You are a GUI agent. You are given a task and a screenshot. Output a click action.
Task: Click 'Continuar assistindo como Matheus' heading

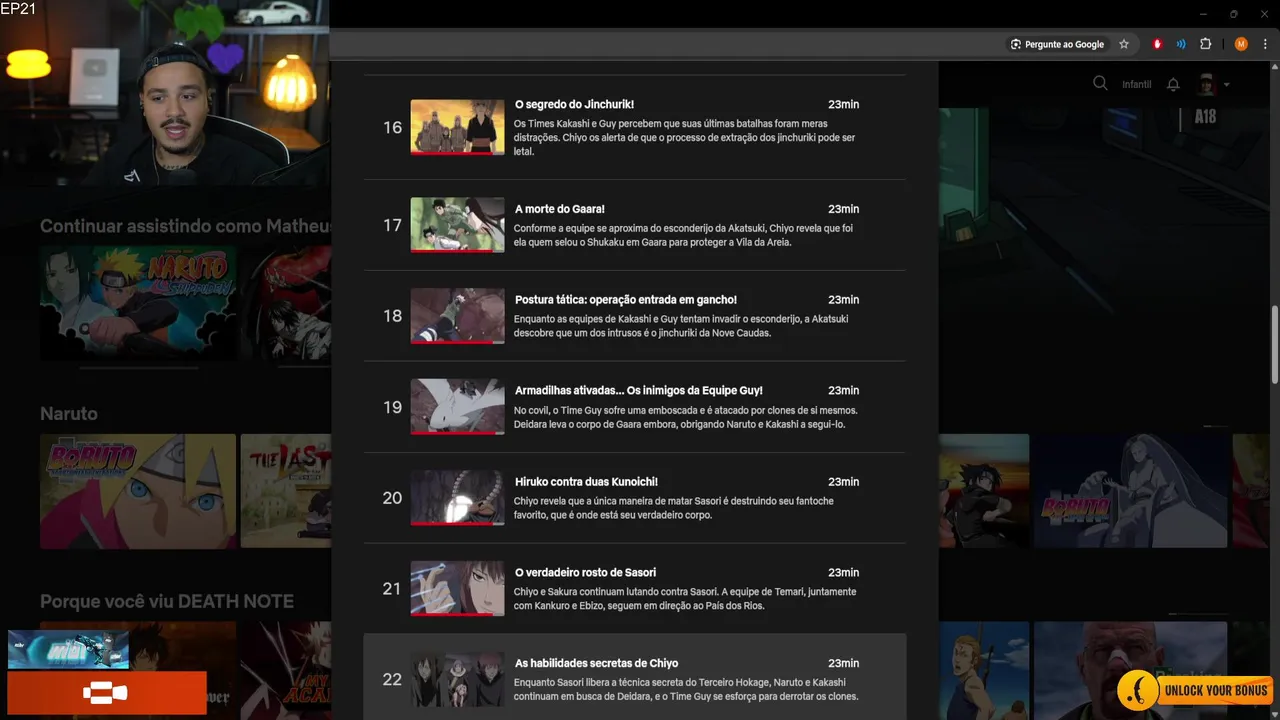pos(185,226)
